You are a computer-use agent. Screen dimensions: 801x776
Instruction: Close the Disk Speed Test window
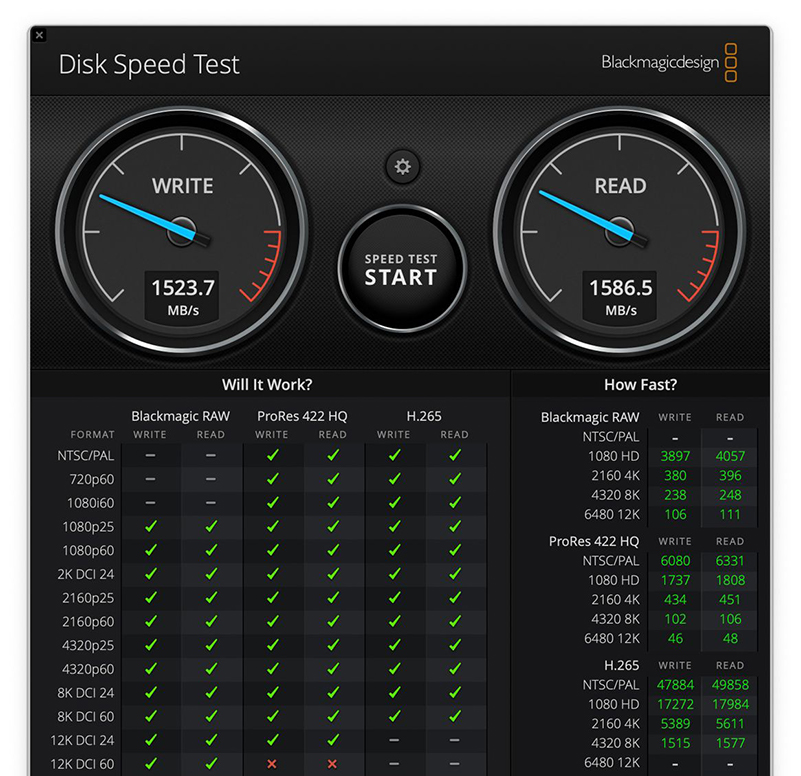(x=39, y=35)
